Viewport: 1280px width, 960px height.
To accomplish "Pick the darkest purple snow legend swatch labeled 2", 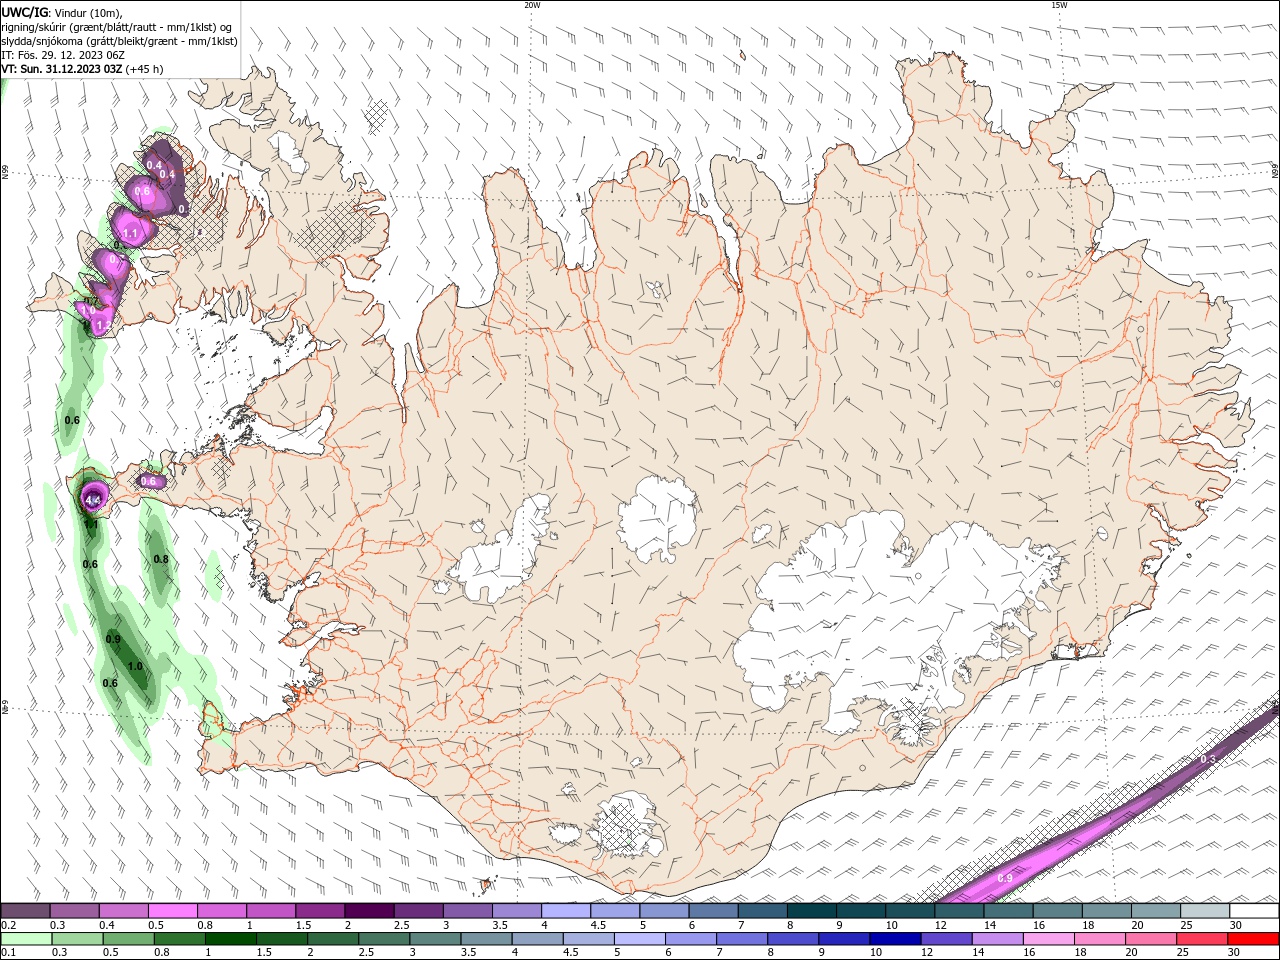I will [369, 911].
